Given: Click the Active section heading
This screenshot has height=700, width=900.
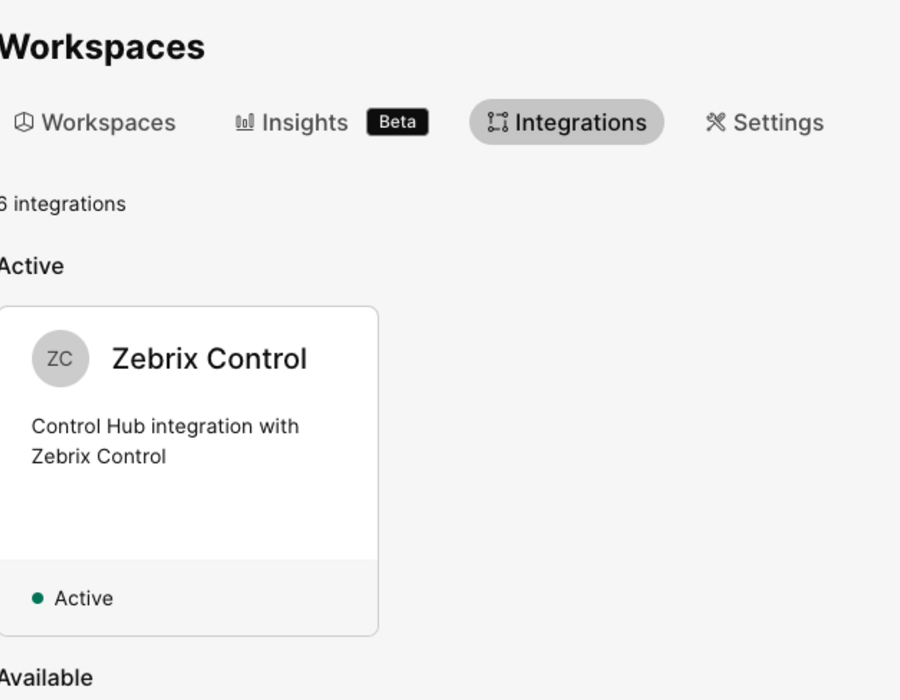Looking at the screenshot, I should [32, 266].
